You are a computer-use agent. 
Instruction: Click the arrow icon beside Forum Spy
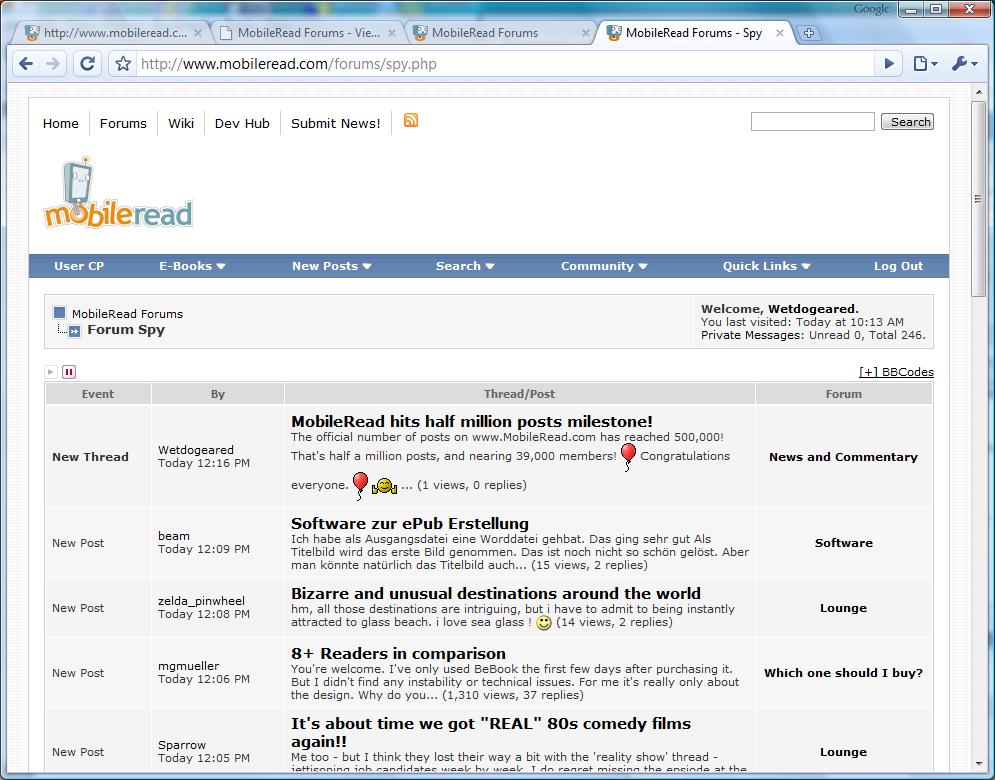click(74, 331)
